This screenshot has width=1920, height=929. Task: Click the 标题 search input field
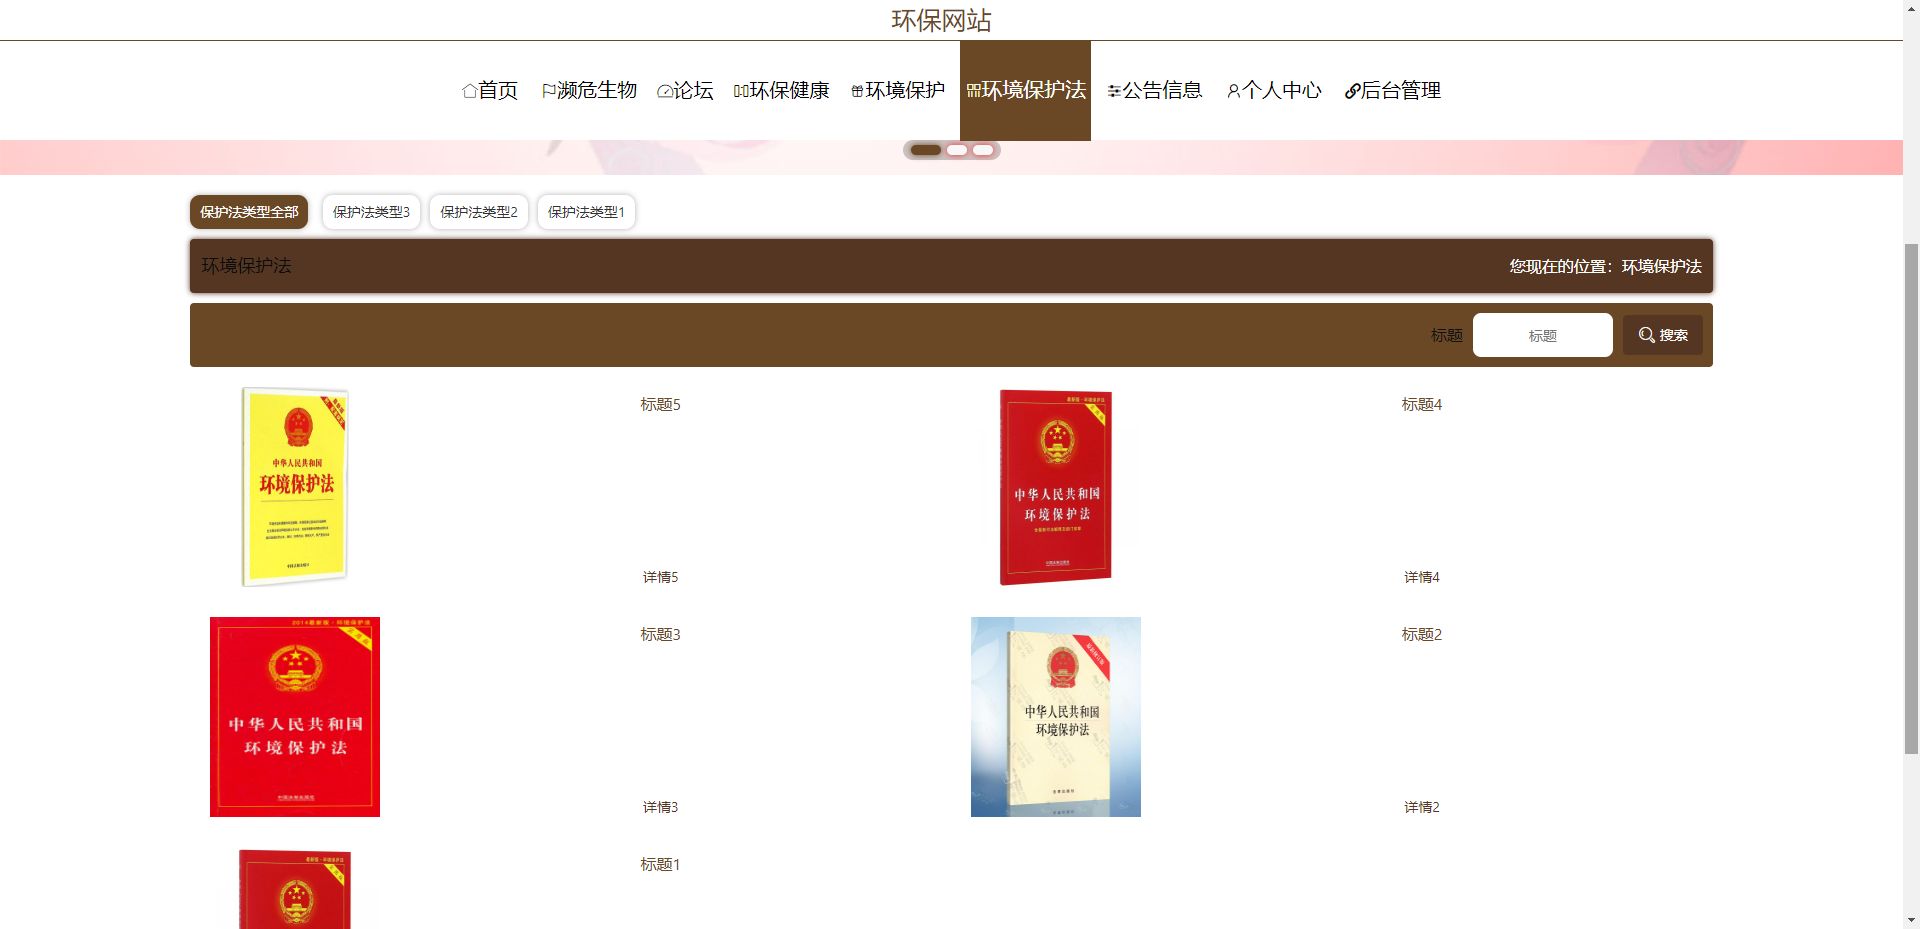pyautogui.click(x=1542, y=335)
